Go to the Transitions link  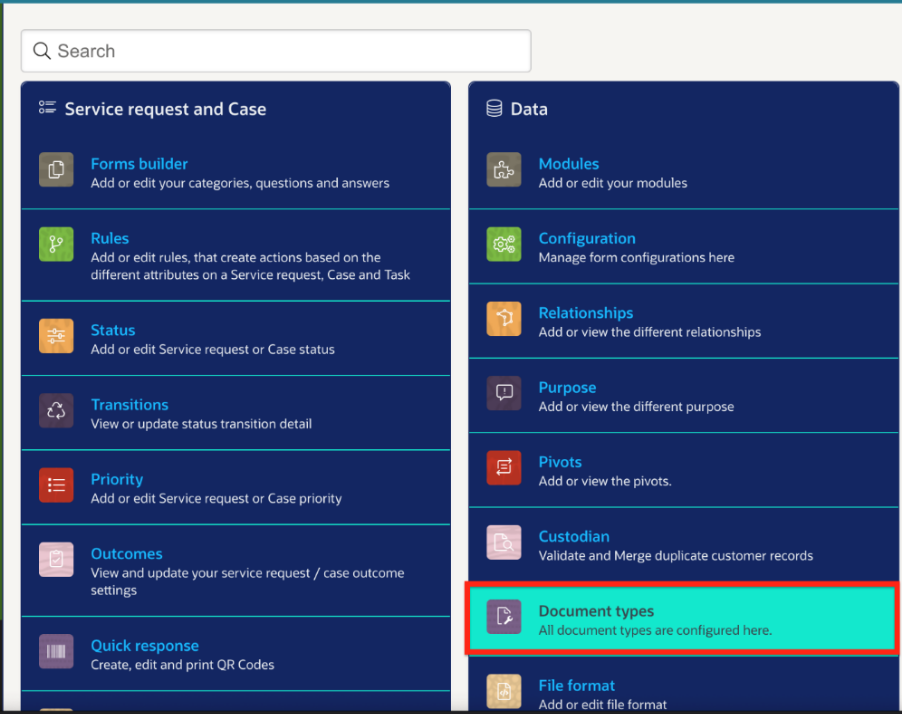tap(129, 405)
